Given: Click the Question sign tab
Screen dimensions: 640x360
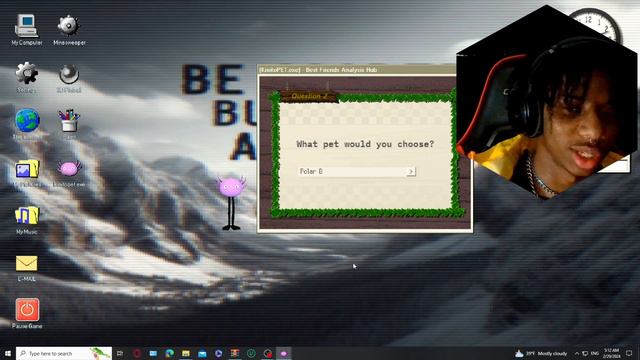Looking at the screenshot, I should [x=309, y=96].
